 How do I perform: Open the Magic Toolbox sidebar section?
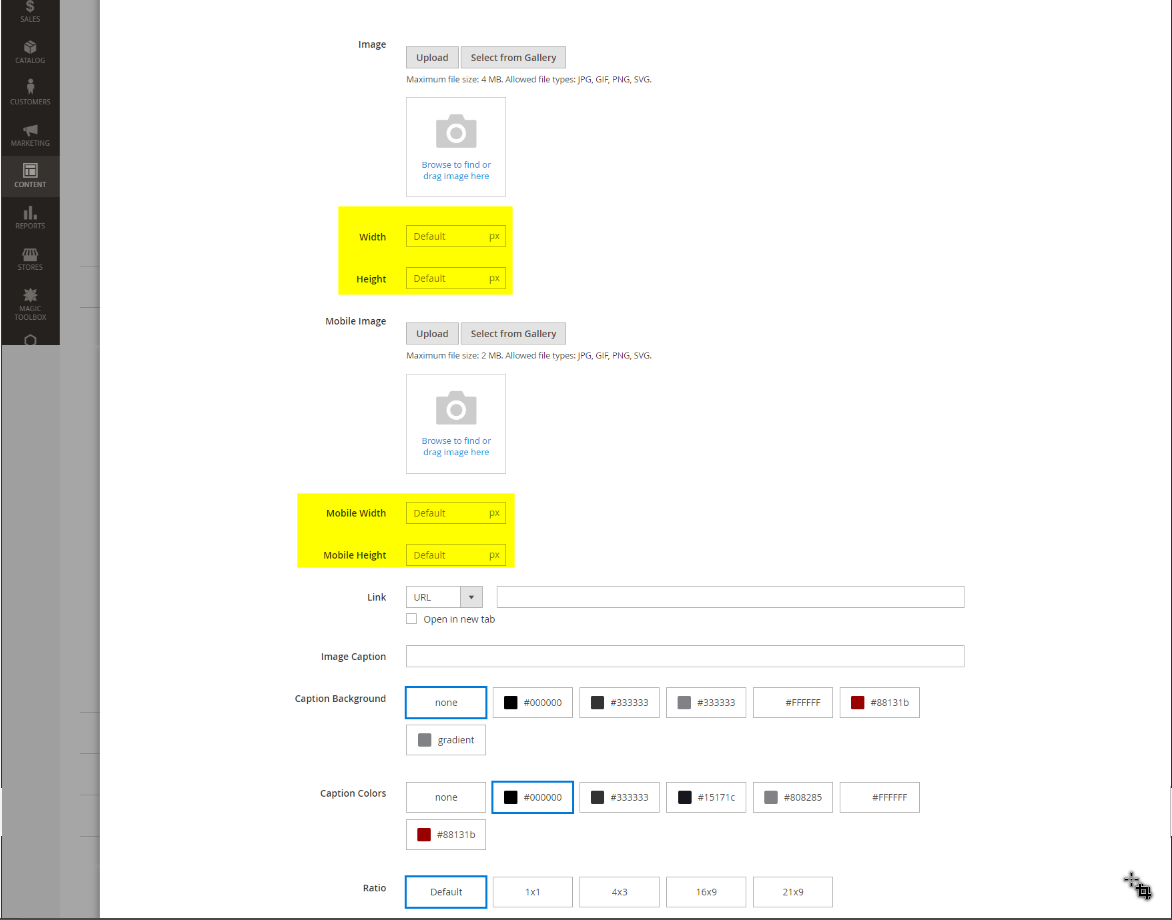pos(30,303)
